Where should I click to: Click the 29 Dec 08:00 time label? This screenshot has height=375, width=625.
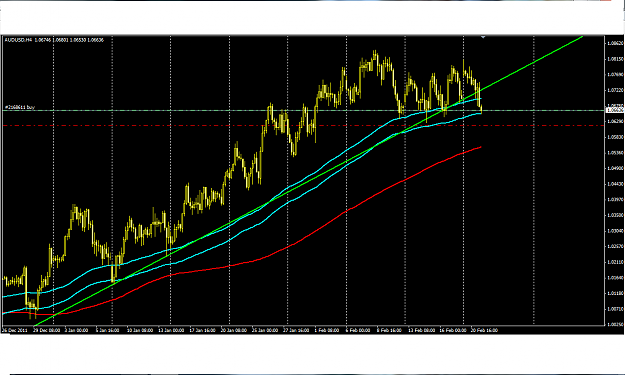pyautogui.click(x=47, y=330)
